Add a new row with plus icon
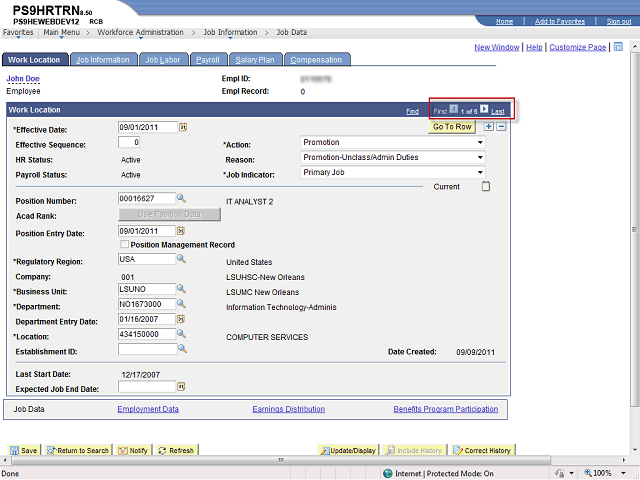 pos(488,127)
